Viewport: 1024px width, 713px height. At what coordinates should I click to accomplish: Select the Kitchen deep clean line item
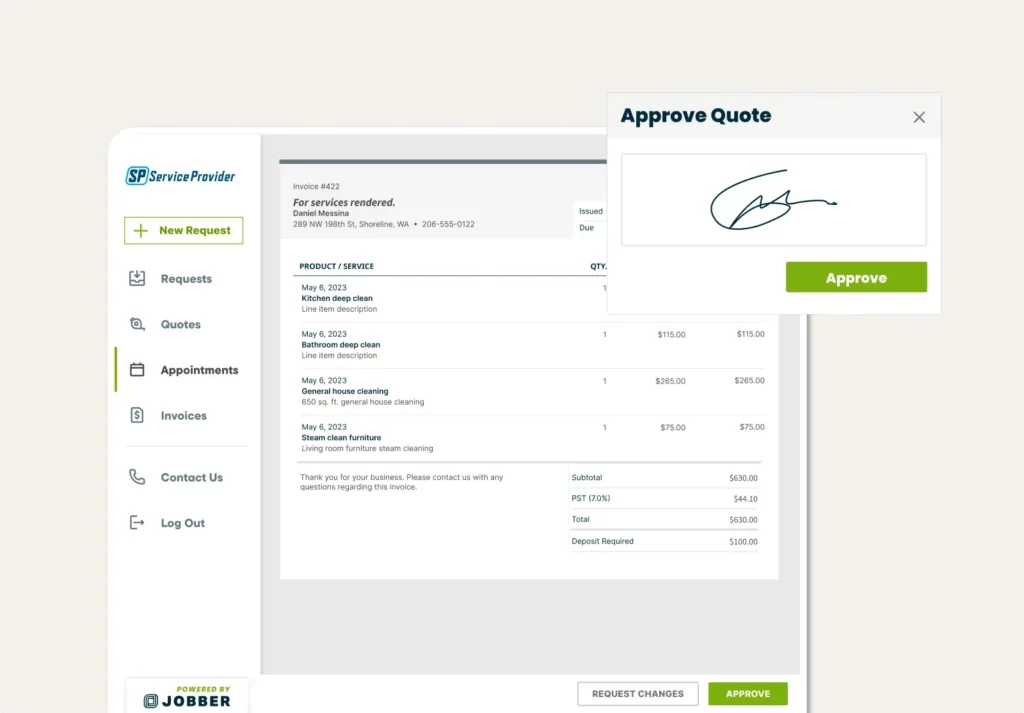pos(337,298)
